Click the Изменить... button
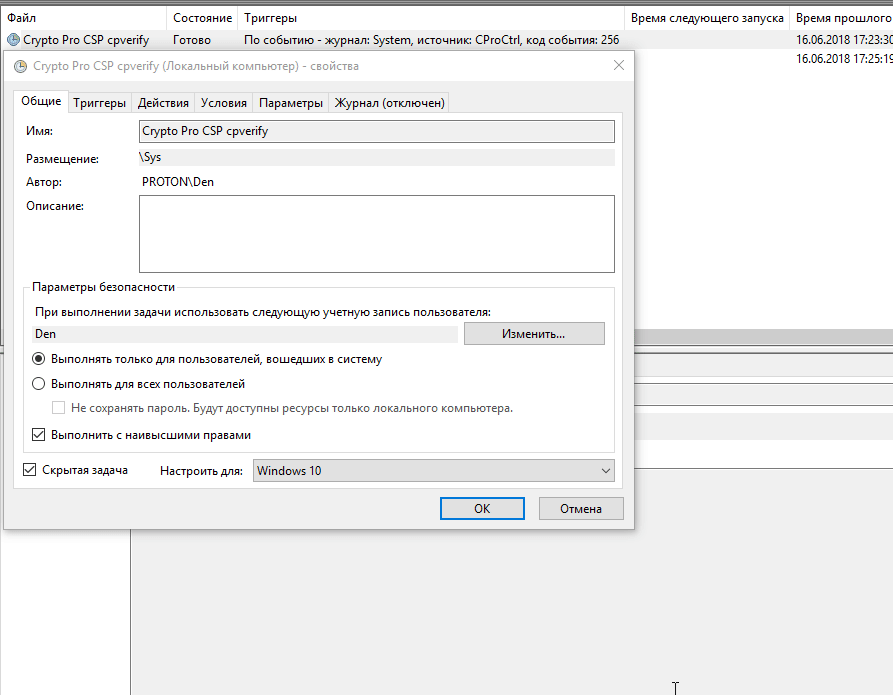Viewport: 893px width, 695px height. click(x=534, y=334)
